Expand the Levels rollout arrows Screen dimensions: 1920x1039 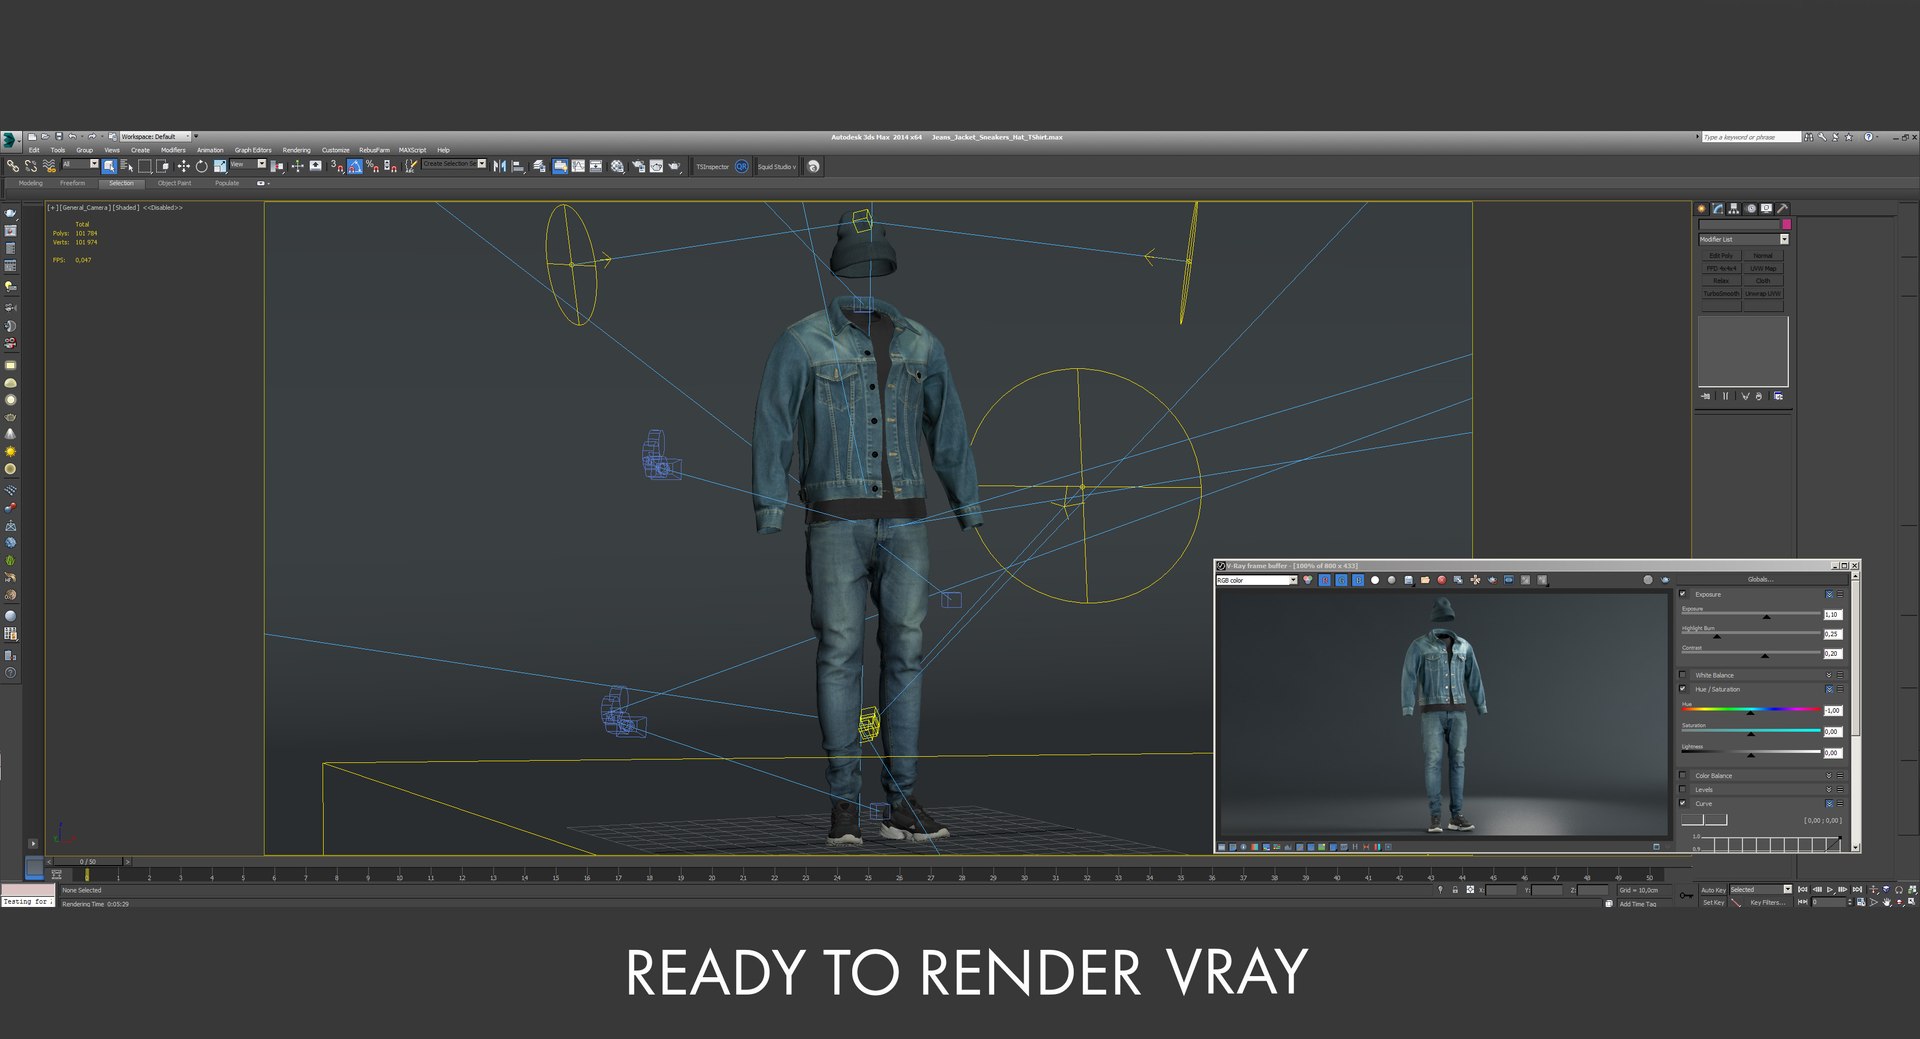click(x=1829, y=789)
